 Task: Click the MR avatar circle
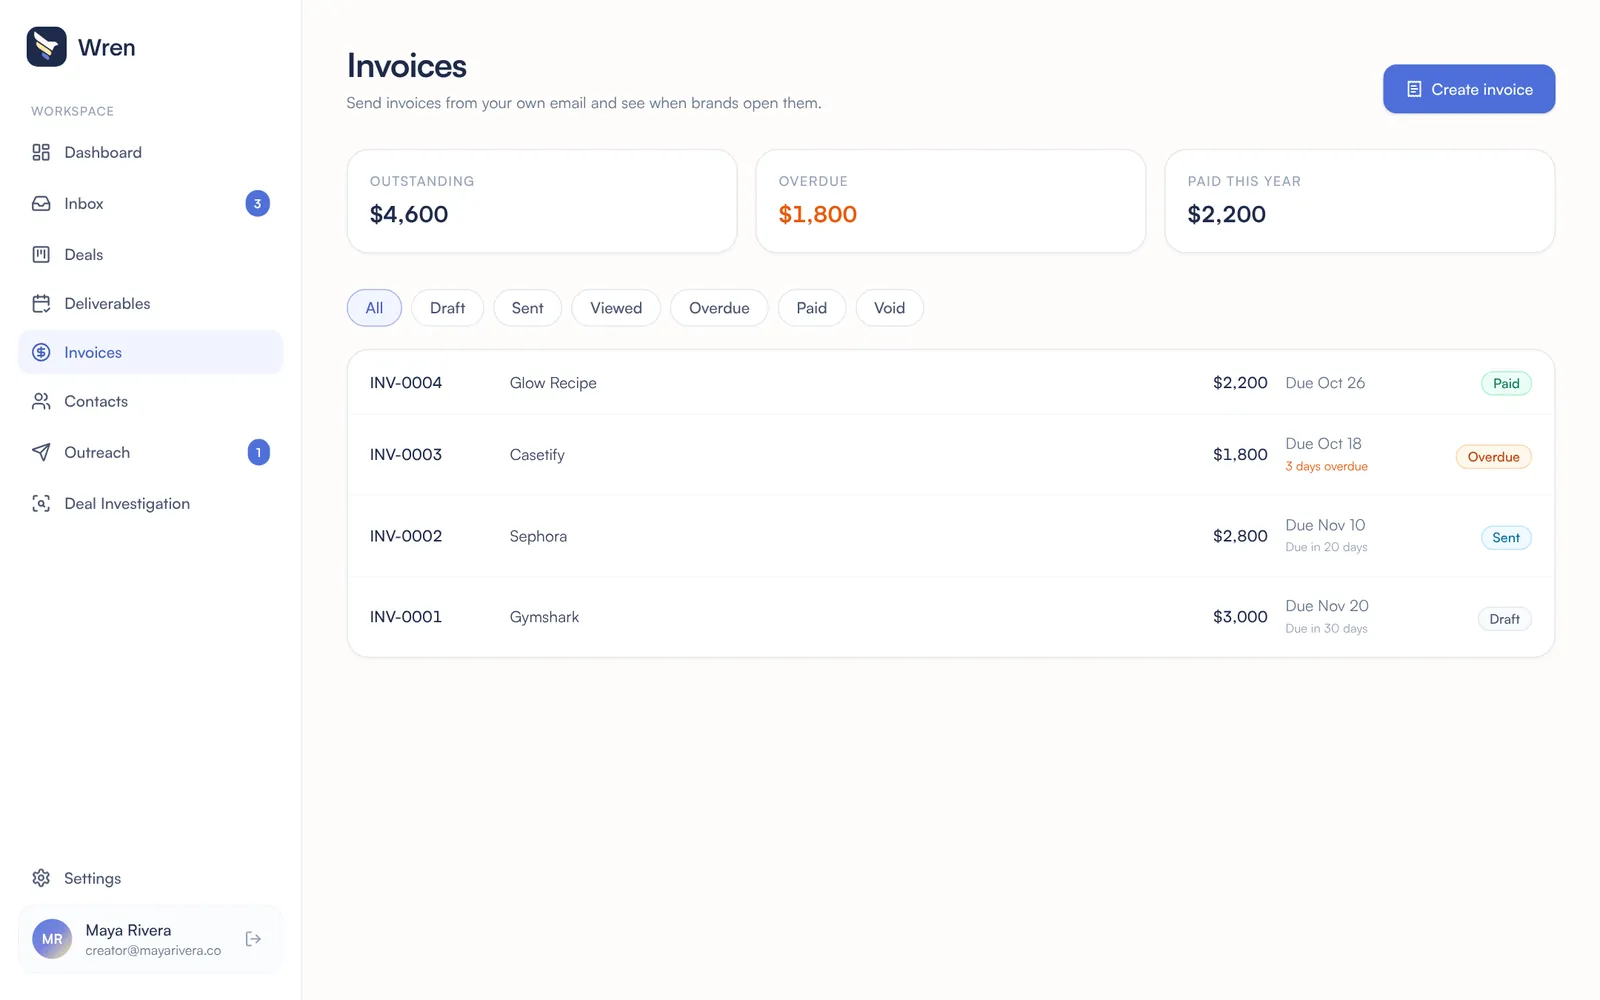tap(52, 939)
